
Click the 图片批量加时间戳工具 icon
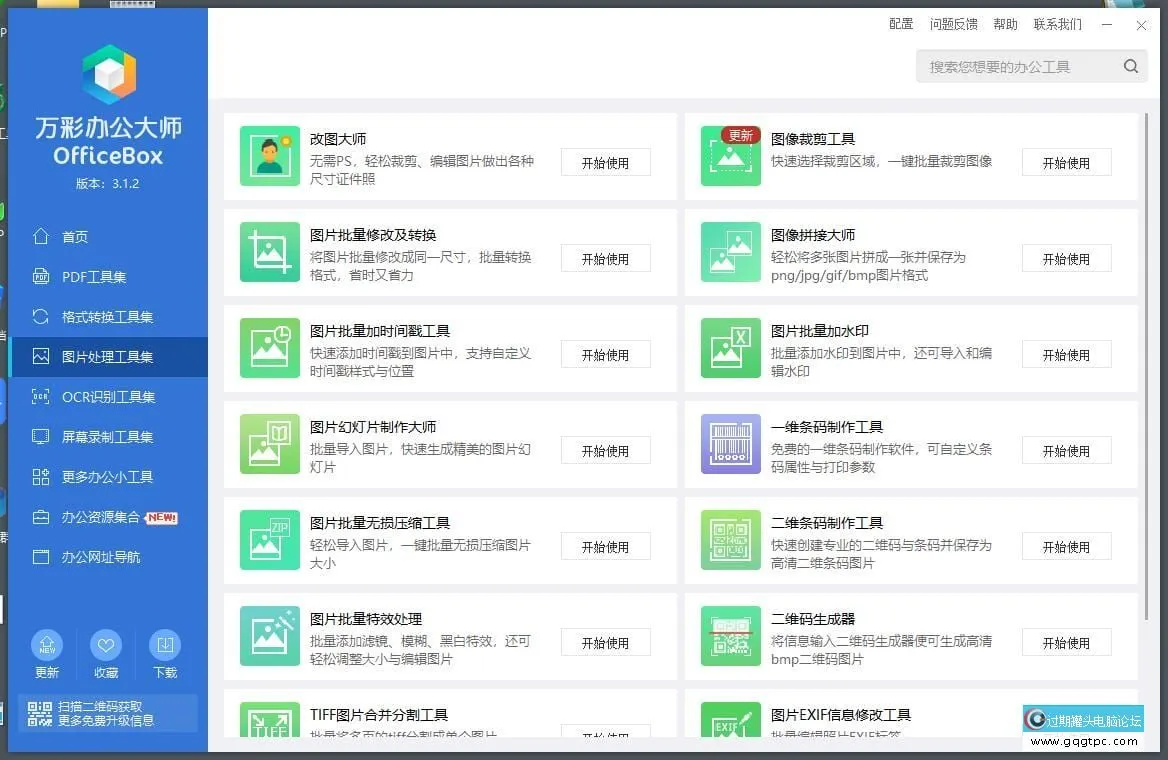[270, 348]
